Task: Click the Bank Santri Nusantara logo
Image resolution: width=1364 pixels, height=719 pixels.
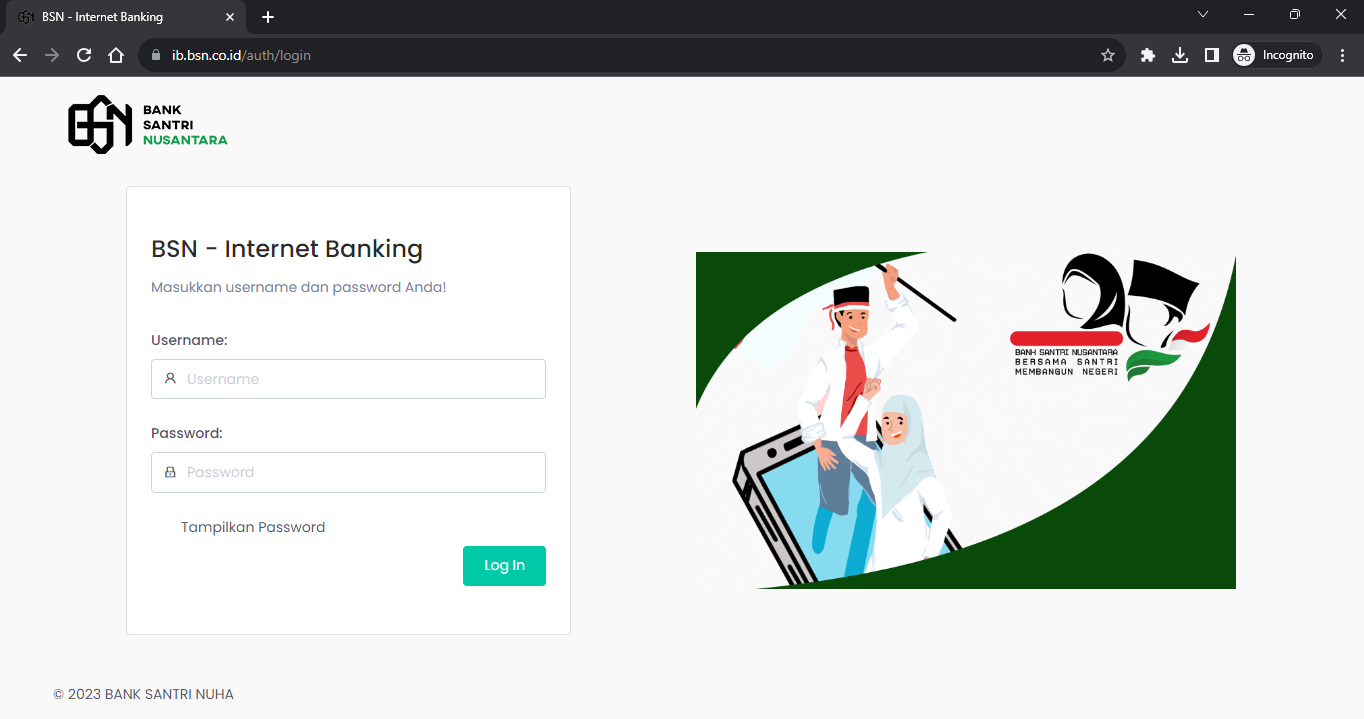Action: (148, 125)
